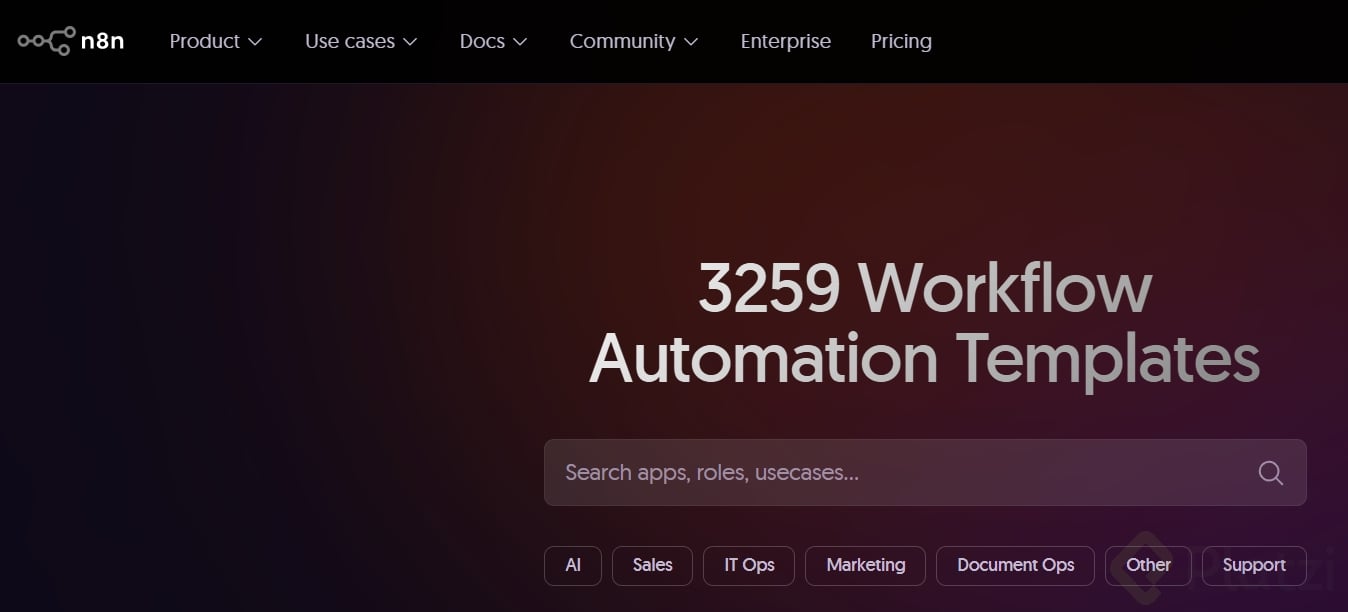The image size is (1348, 612).
Task: Pick the Other category tag
Action: pyautogui.click(x=1148, y=565)
